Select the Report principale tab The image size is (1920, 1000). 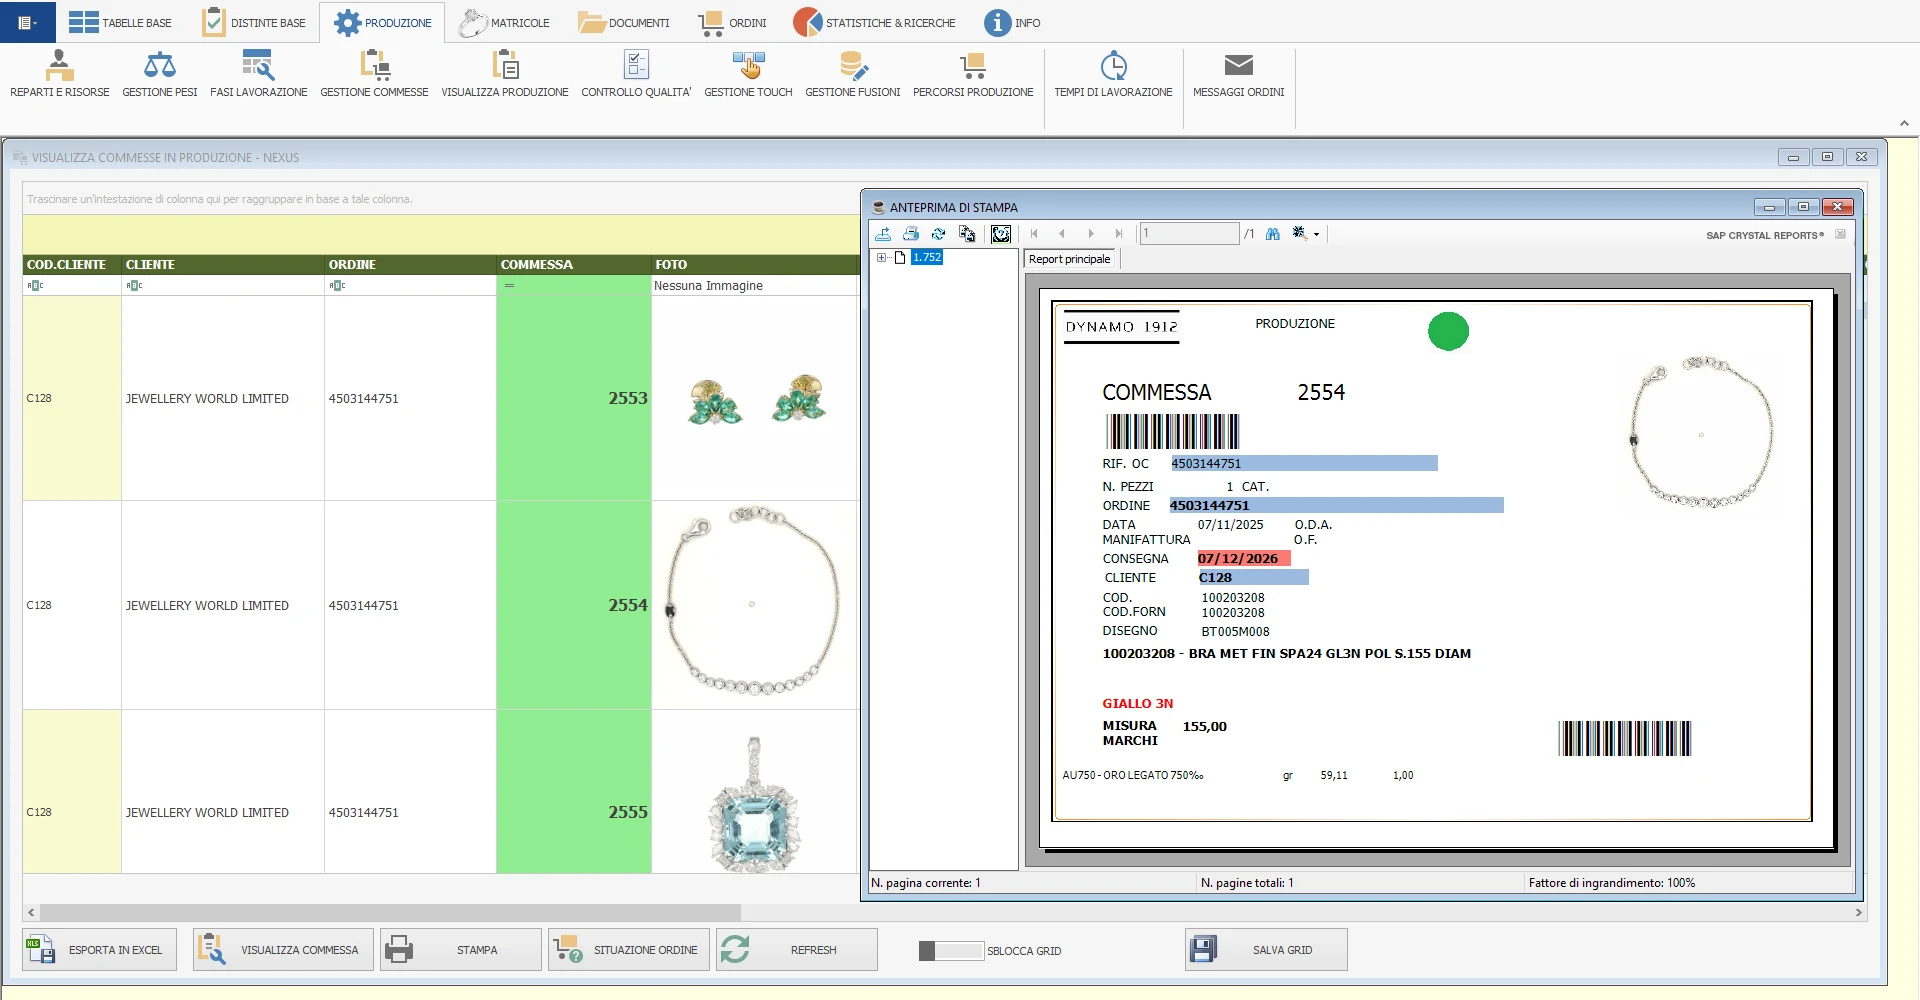(x=1070, y=259)
